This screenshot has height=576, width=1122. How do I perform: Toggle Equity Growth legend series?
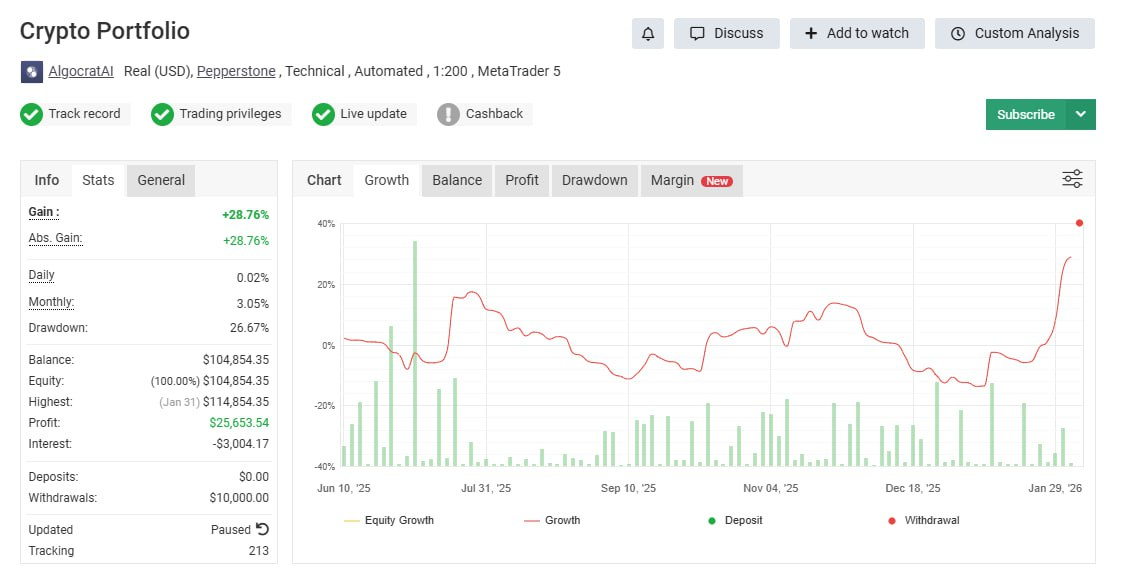point(389,520)
